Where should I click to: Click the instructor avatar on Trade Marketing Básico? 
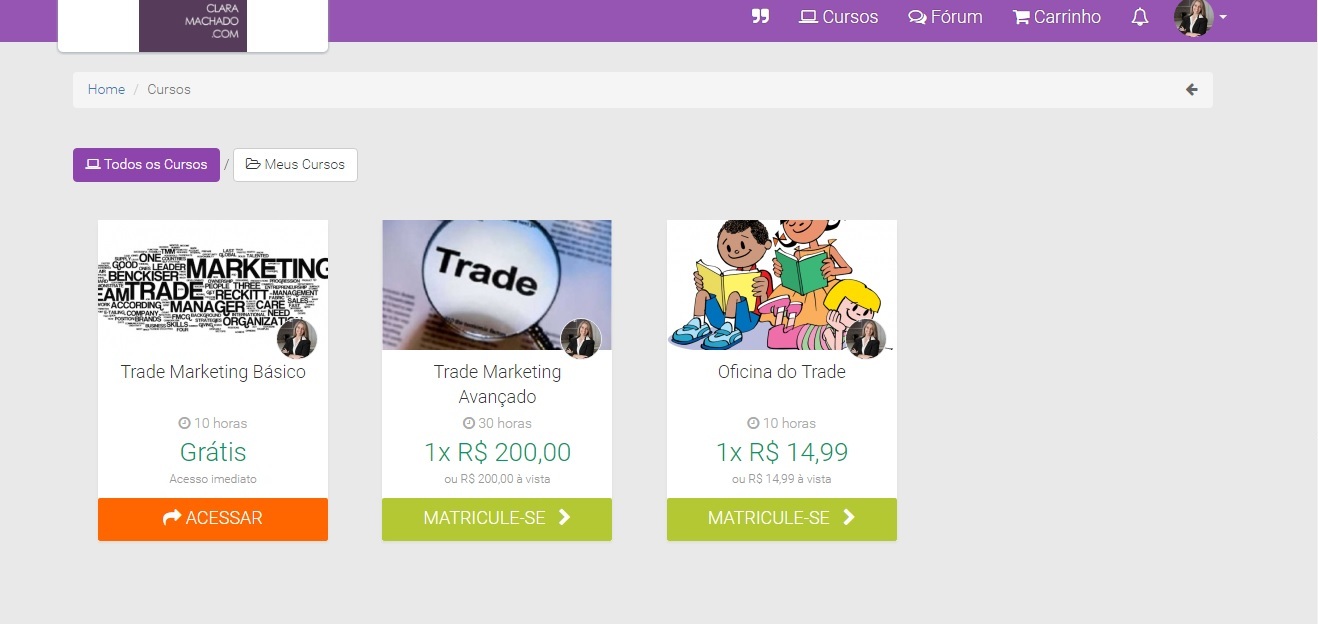point(297,339)
